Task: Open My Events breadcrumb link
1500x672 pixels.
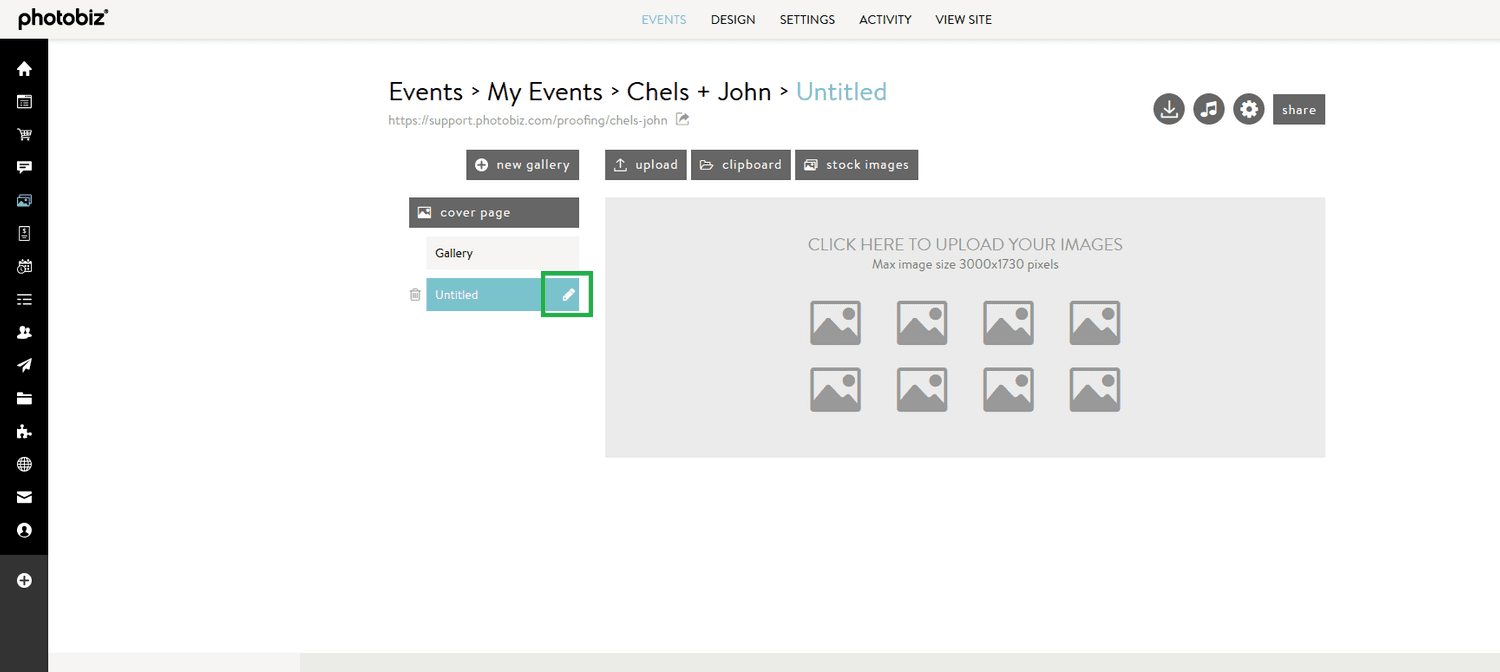Action: 545,91
